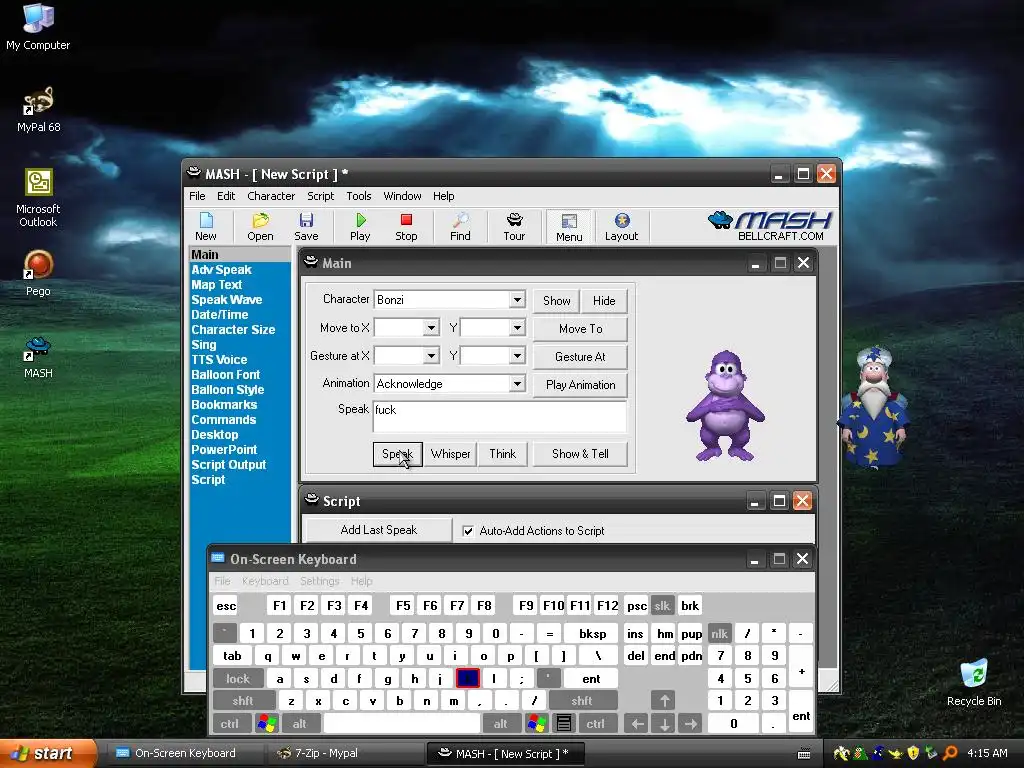Toggle the nlk num lock key
Viewport: 1024px width, 768px height.
(x=720, y=633)
